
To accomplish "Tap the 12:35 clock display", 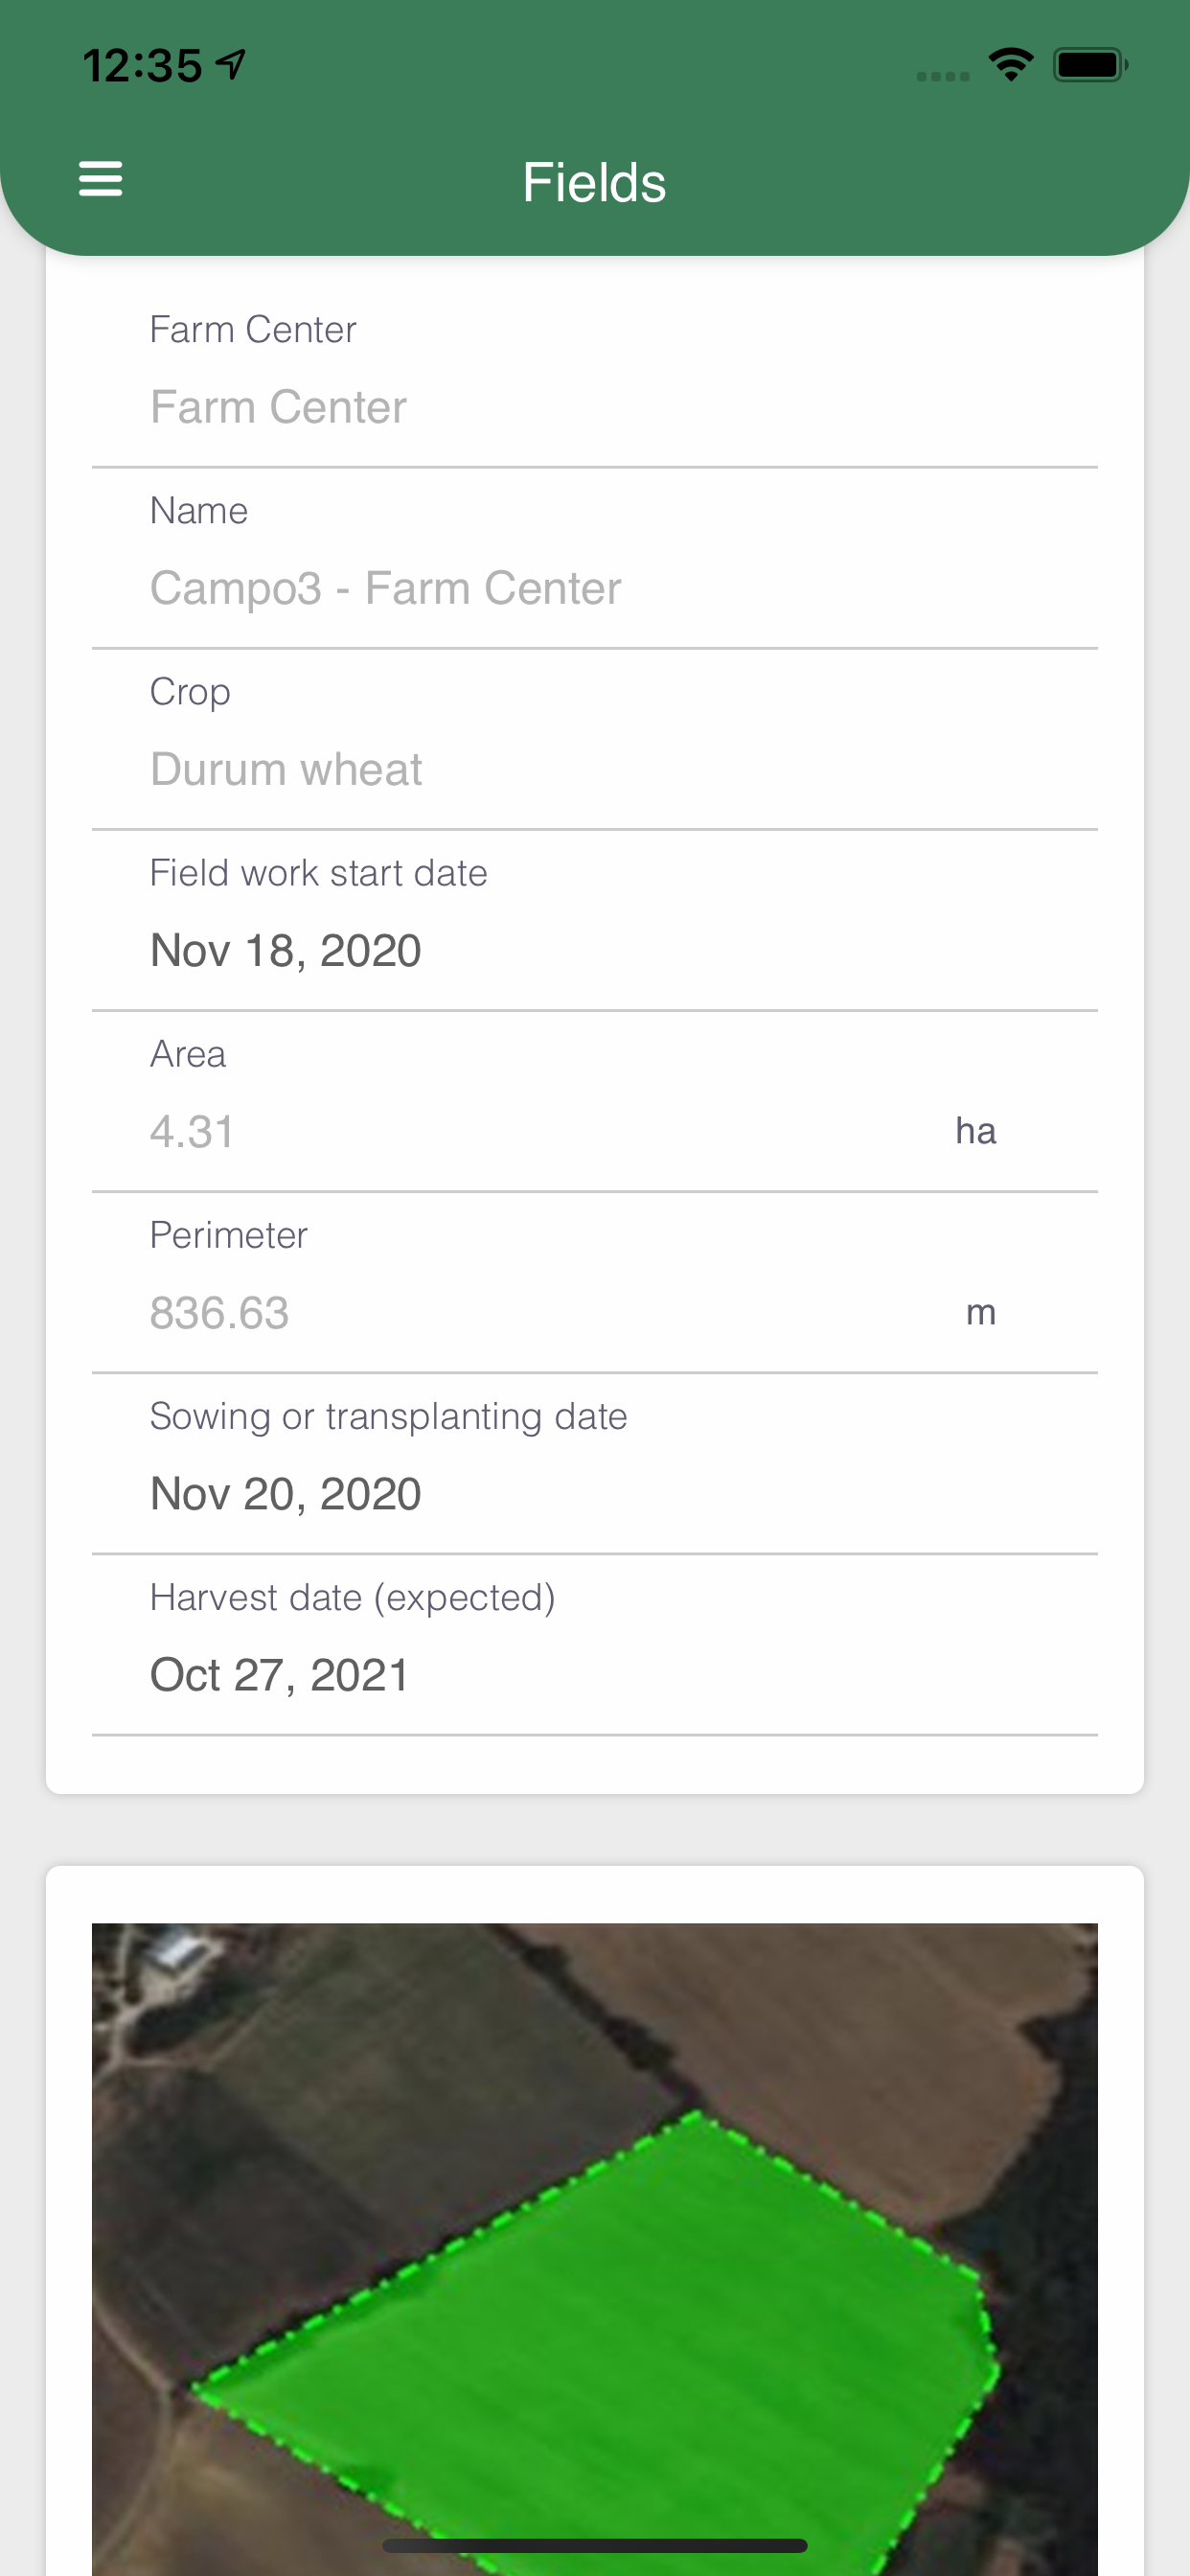I will 142,66.
